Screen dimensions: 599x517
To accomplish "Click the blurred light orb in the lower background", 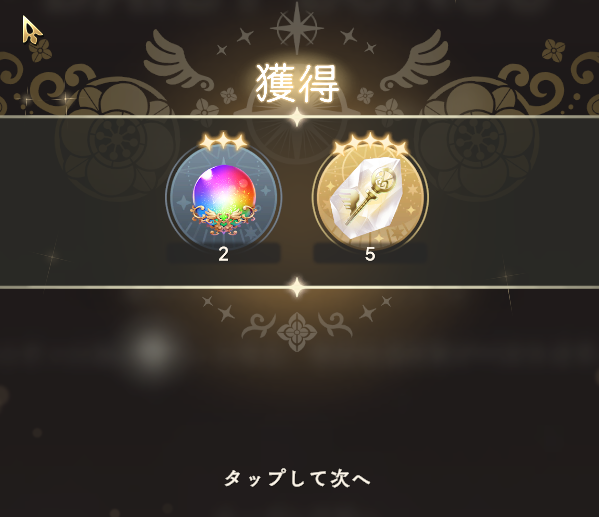I will [153, 350].
